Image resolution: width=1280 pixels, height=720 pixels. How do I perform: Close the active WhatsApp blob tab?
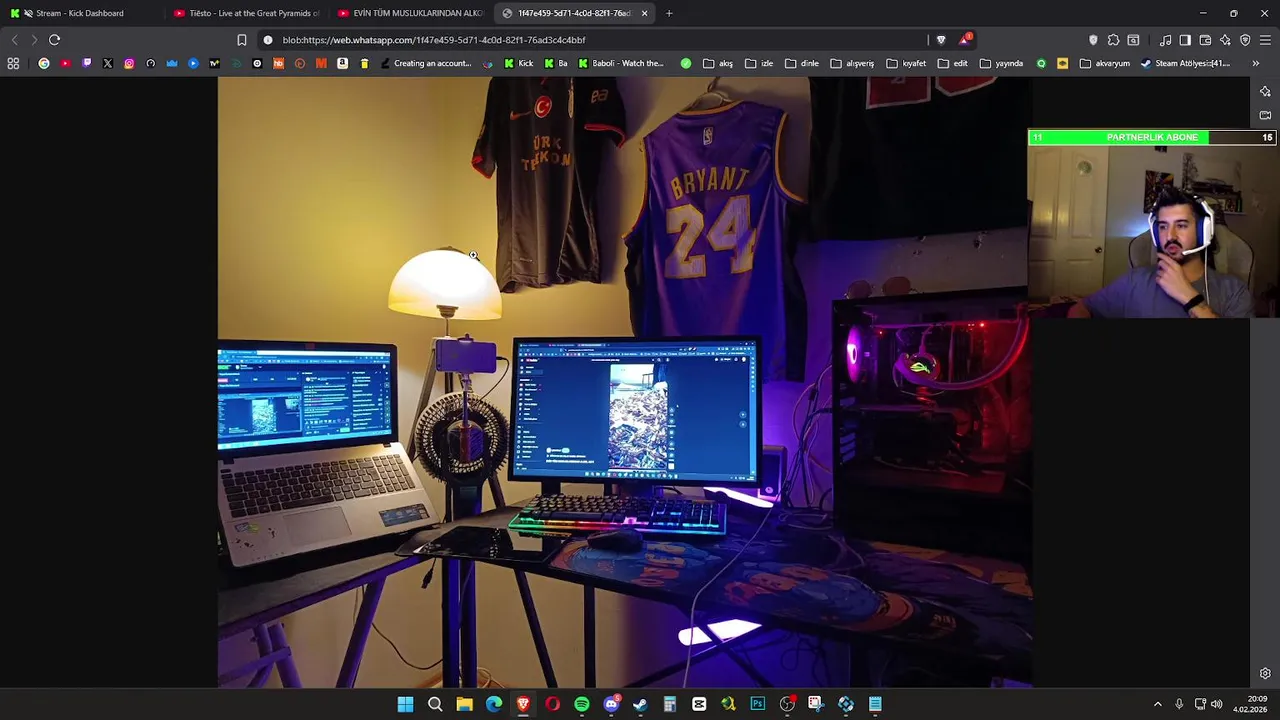pos(644,13)
